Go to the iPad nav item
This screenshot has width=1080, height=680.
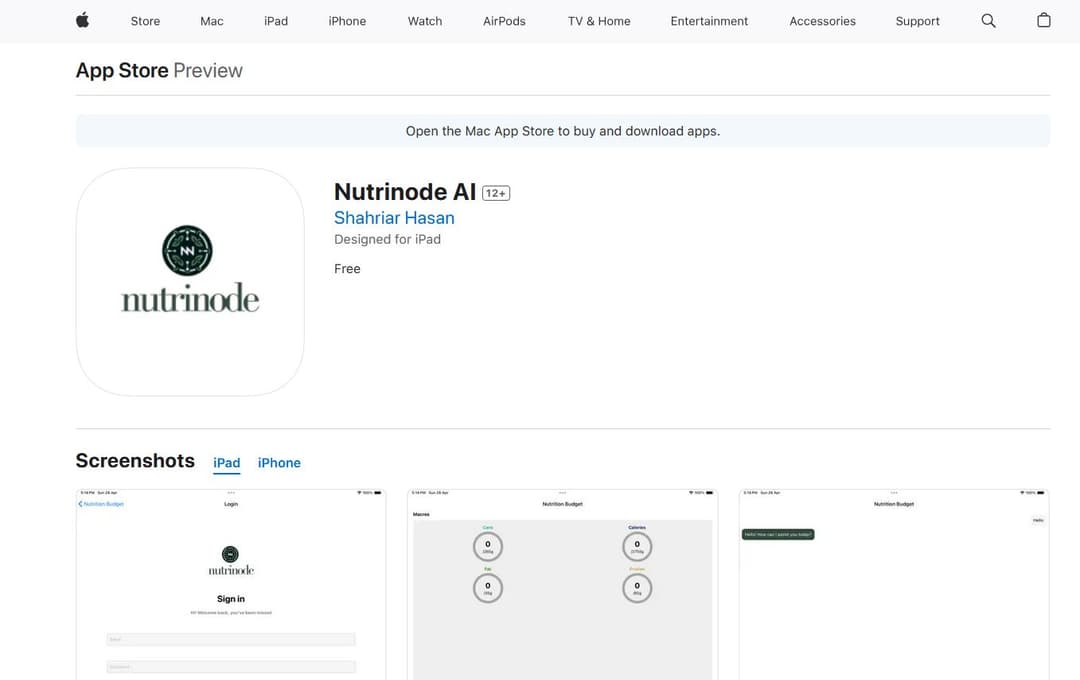[x=276, y=21]
